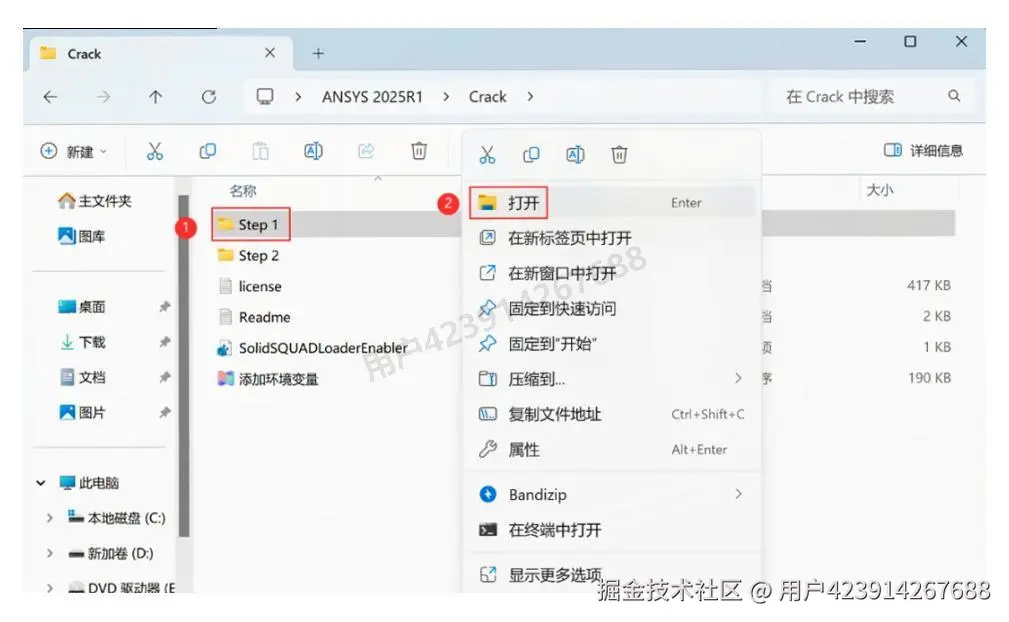
Task: Open 下载 in the sidebar
Action: 82,342
